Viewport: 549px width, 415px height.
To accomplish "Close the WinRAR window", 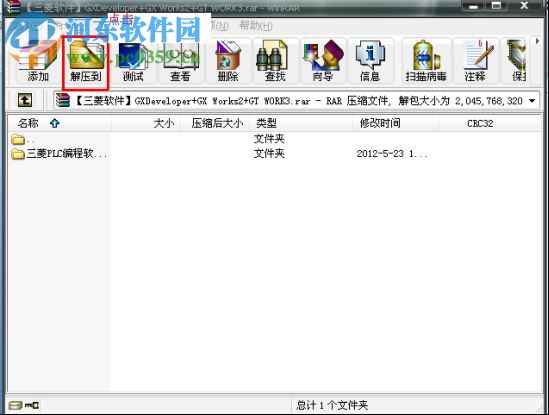I will click(524, 6).
